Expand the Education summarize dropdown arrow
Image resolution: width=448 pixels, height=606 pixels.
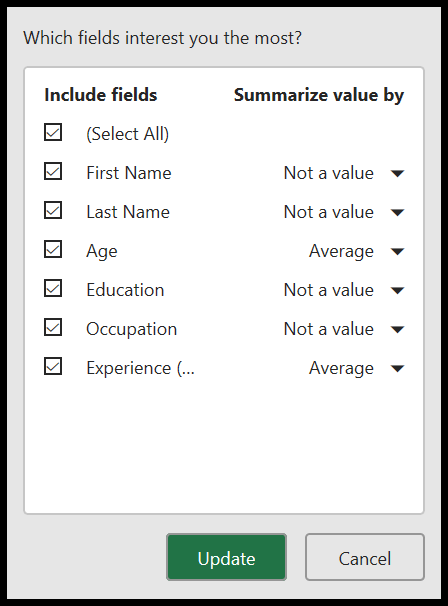coord(397,291)
